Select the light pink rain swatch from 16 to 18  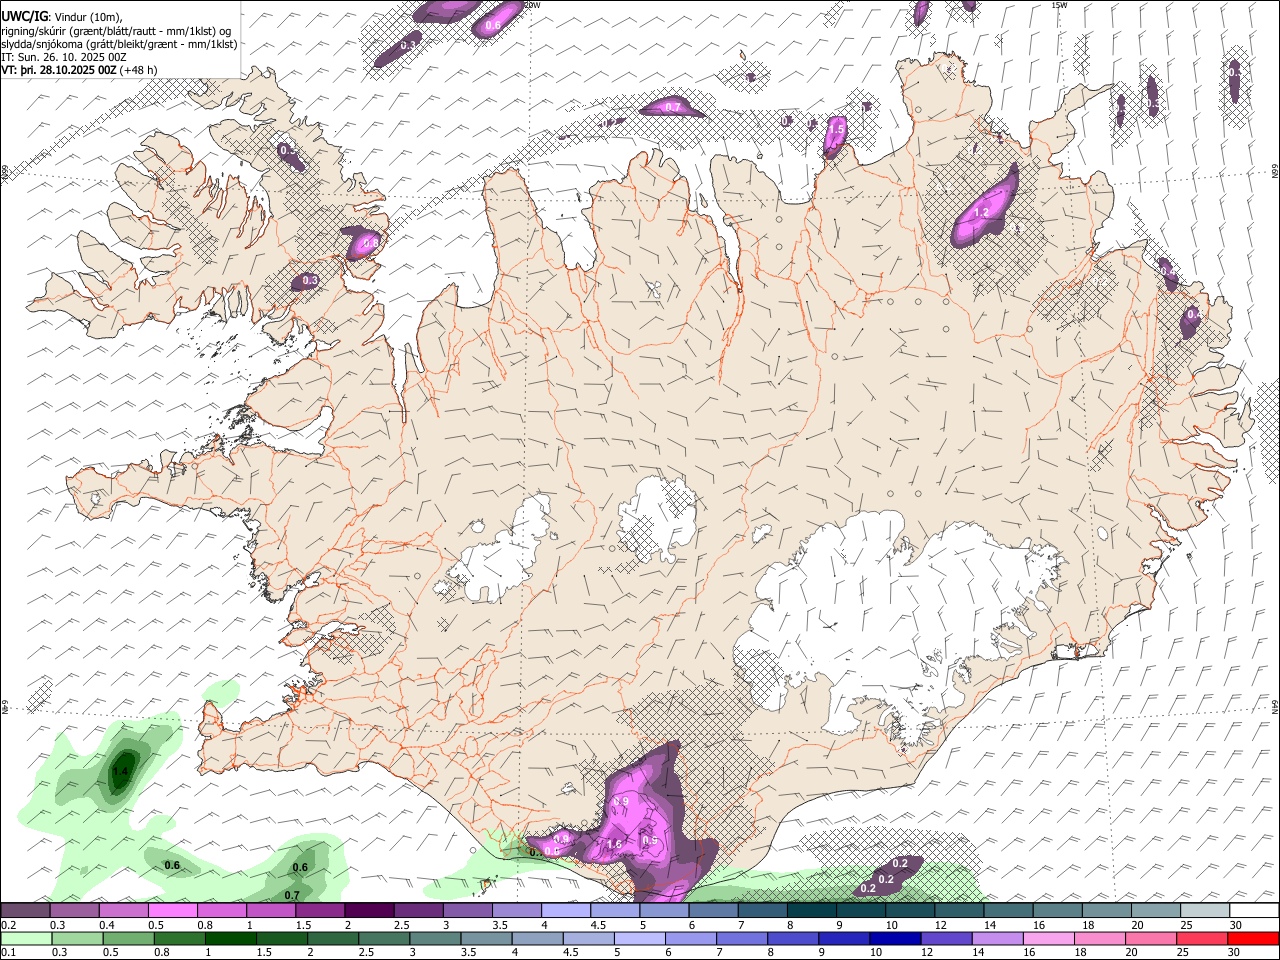[1051, 938]
